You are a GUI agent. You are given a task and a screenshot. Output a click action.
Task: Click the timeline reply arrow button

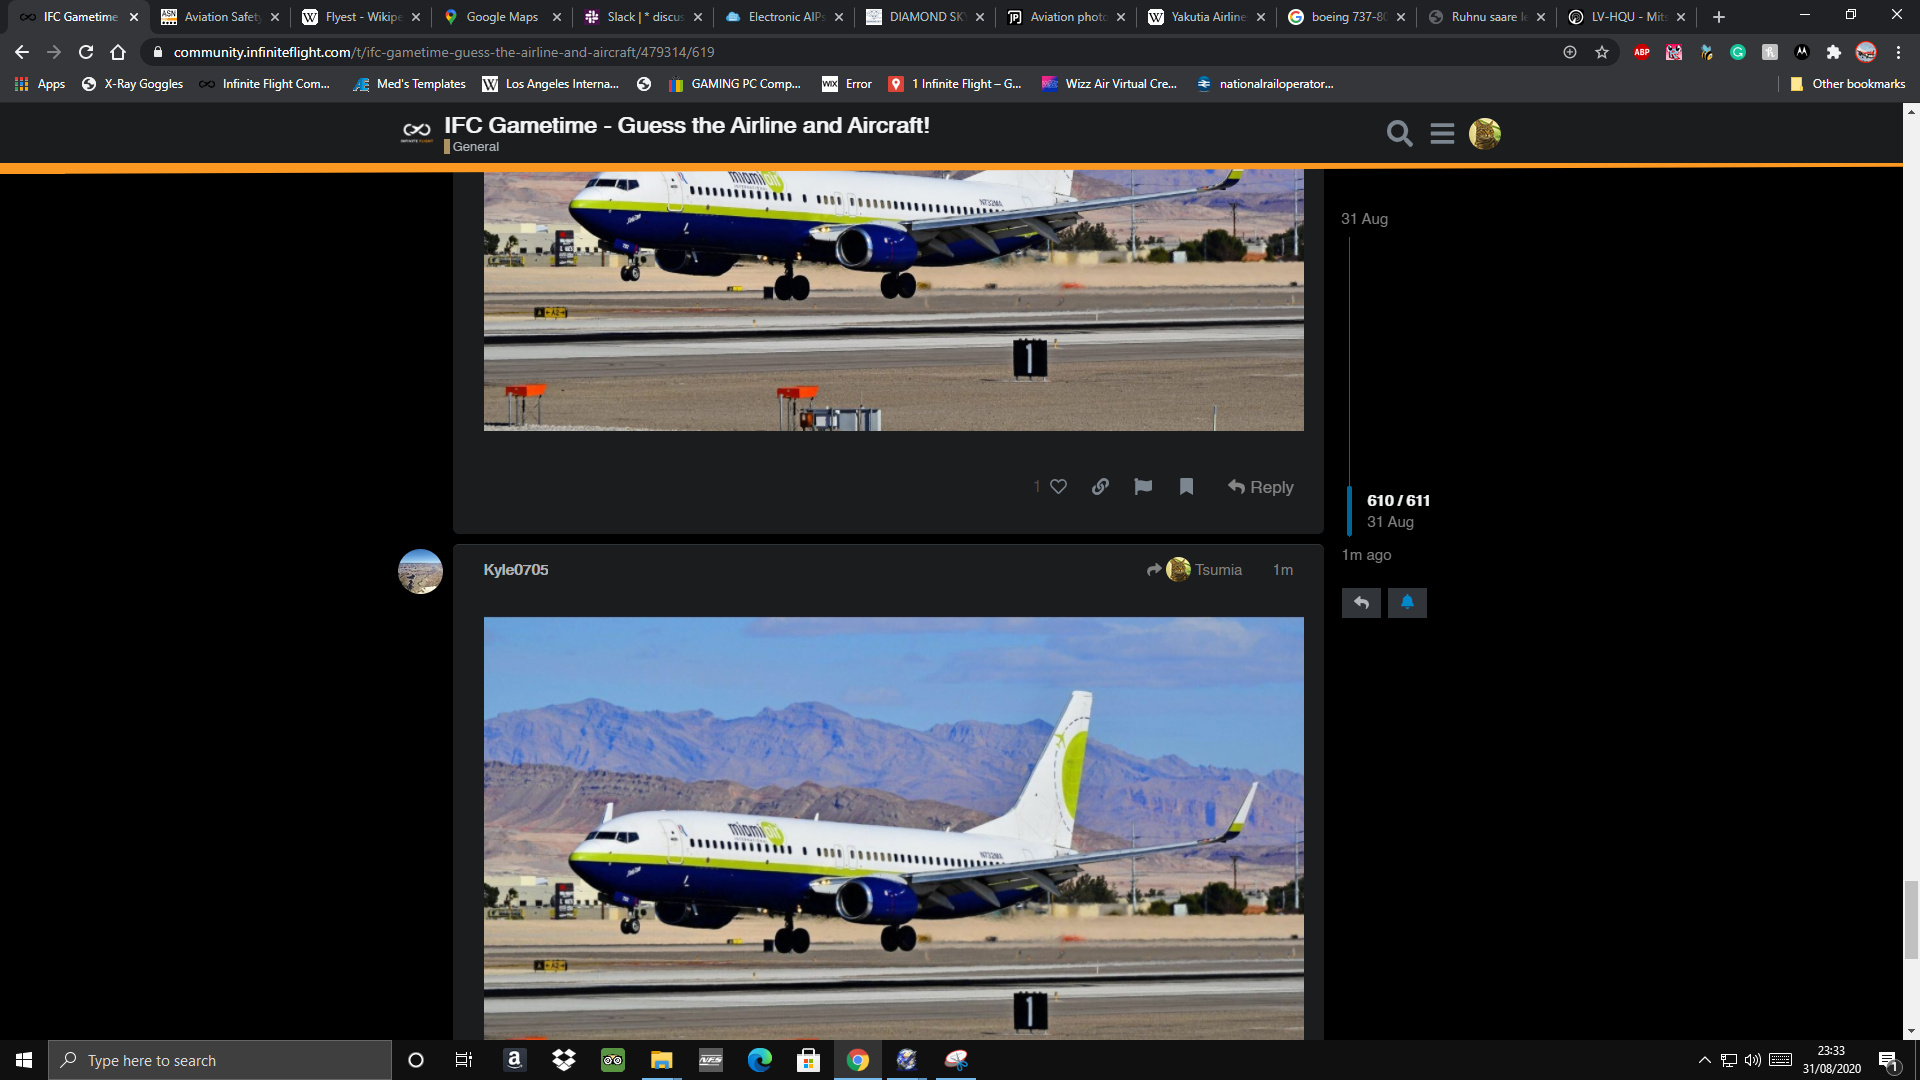[1361, 602]
